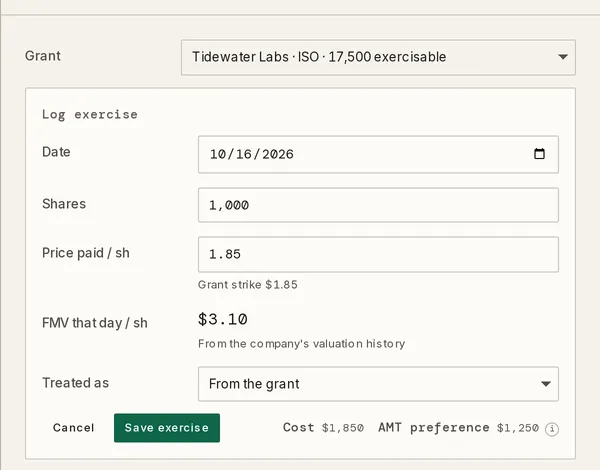600x470 pixels.
Task: Click the Price paid / sh input
Action: [378, 255]
